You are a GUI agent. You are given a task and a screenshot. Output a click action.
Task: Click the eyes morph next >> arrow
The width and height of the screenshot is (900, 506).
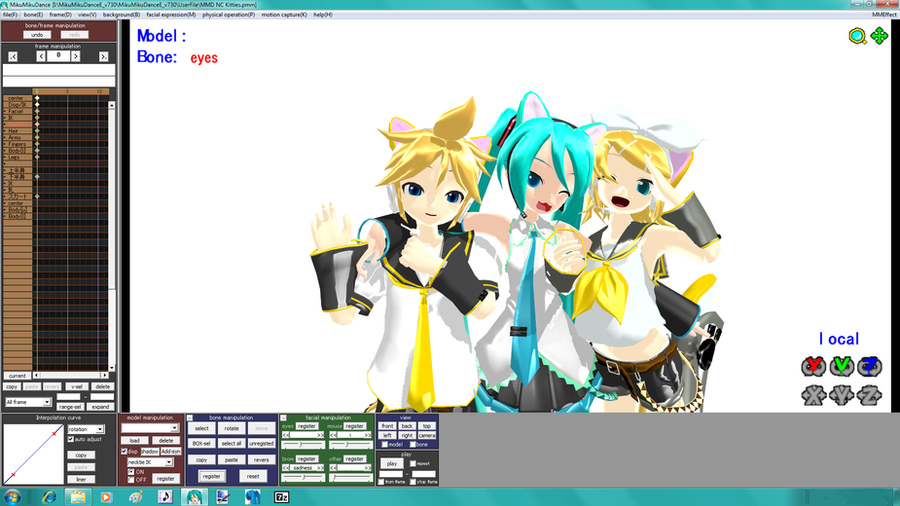(320, 435)
